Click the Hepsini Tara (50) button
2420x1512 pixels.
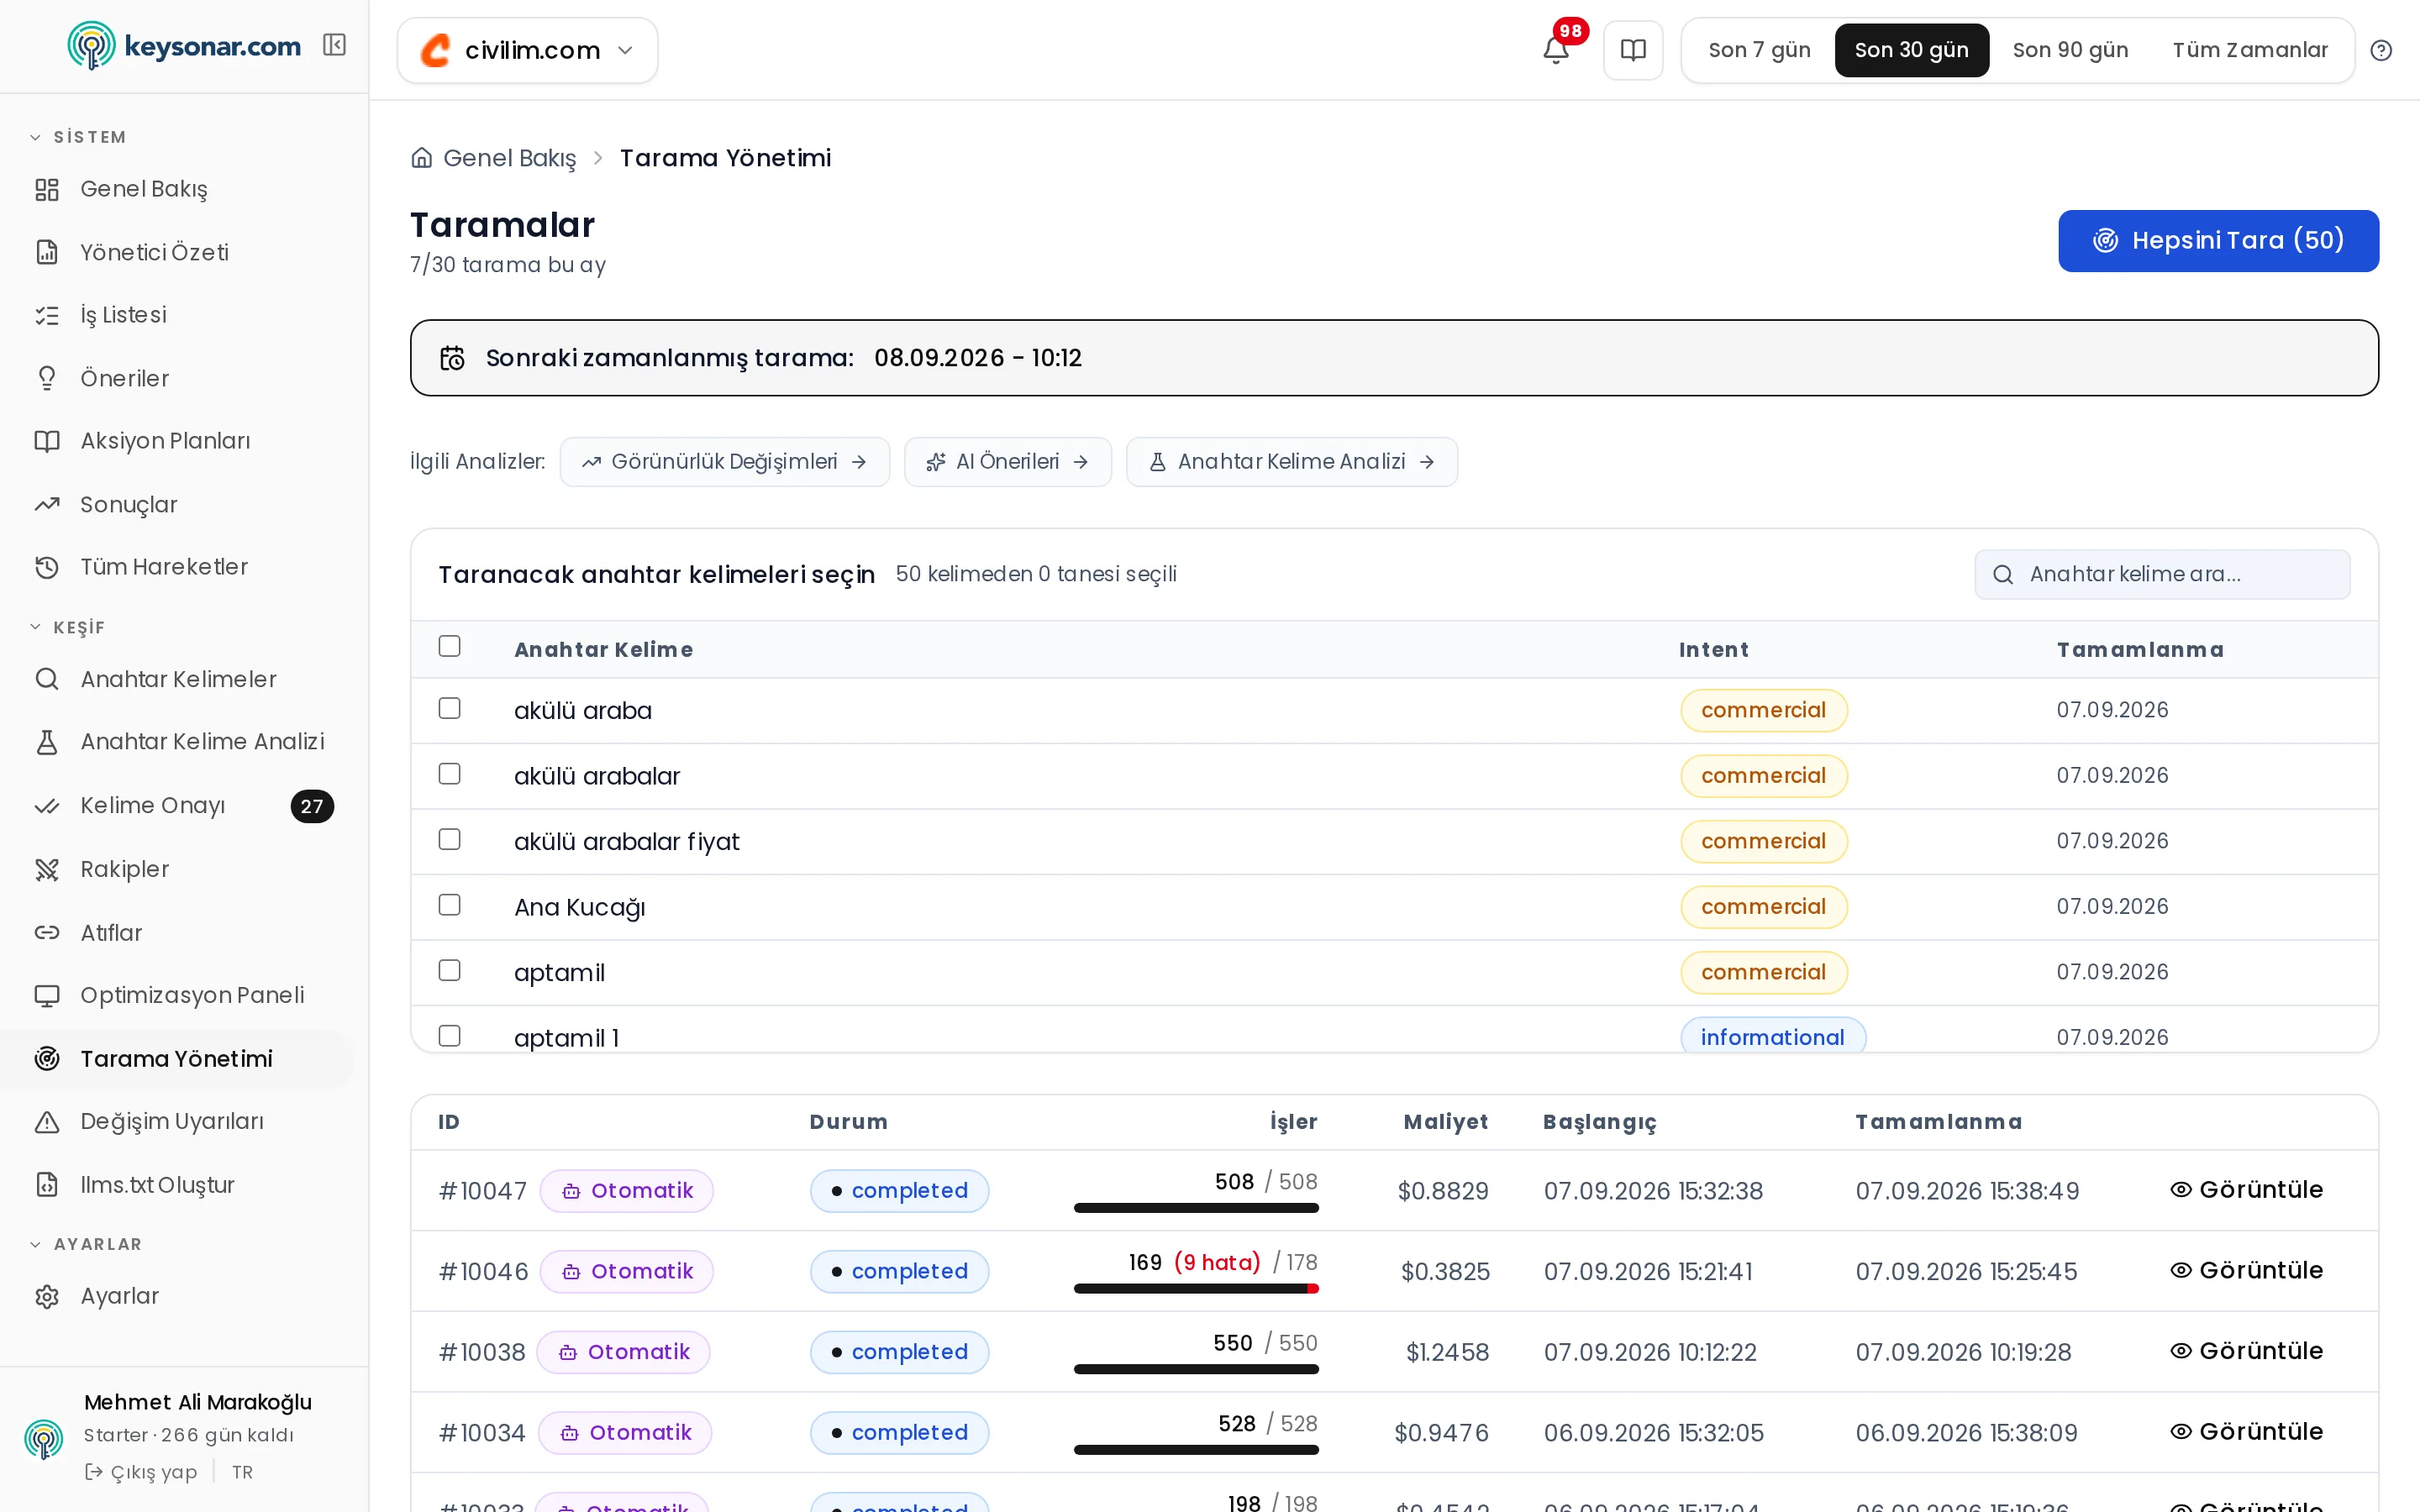(x=2218, y=241)
